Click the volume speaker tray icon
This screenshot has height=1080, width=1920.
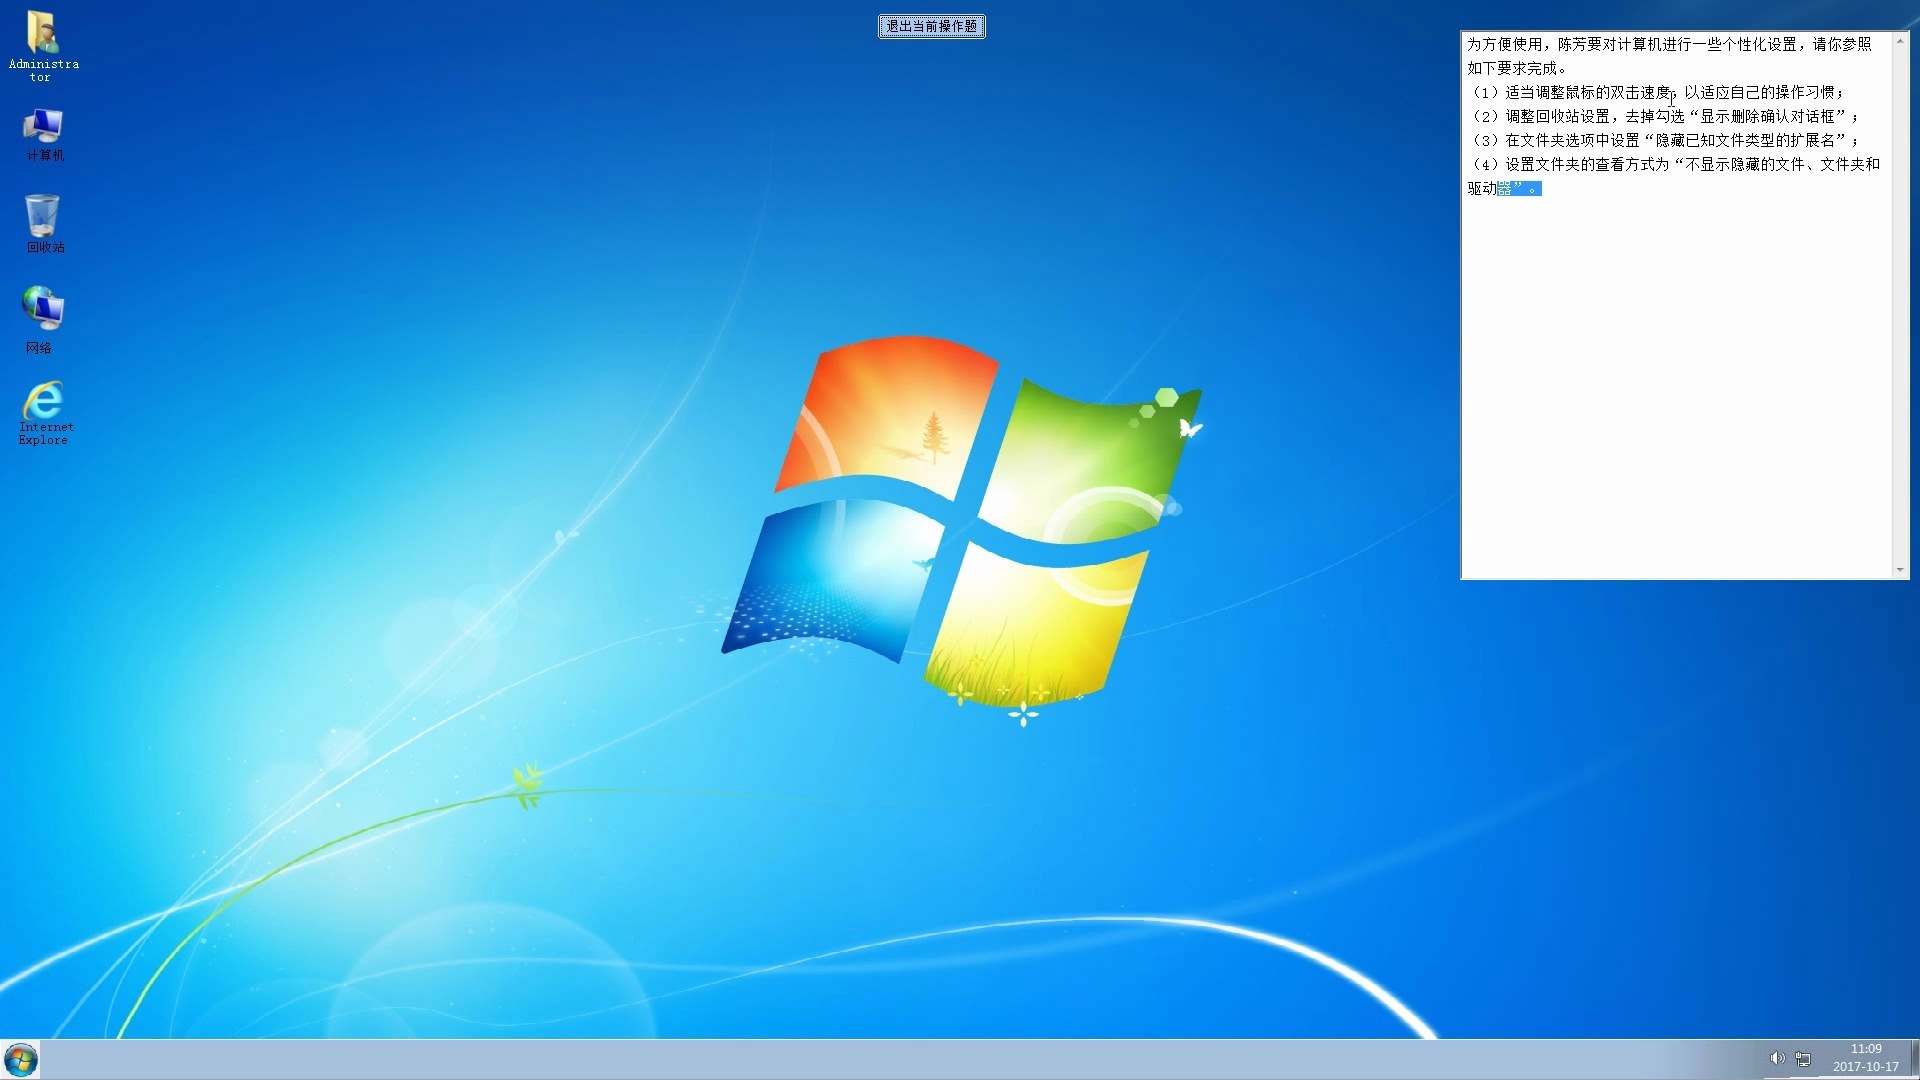coord(1776,1058)
